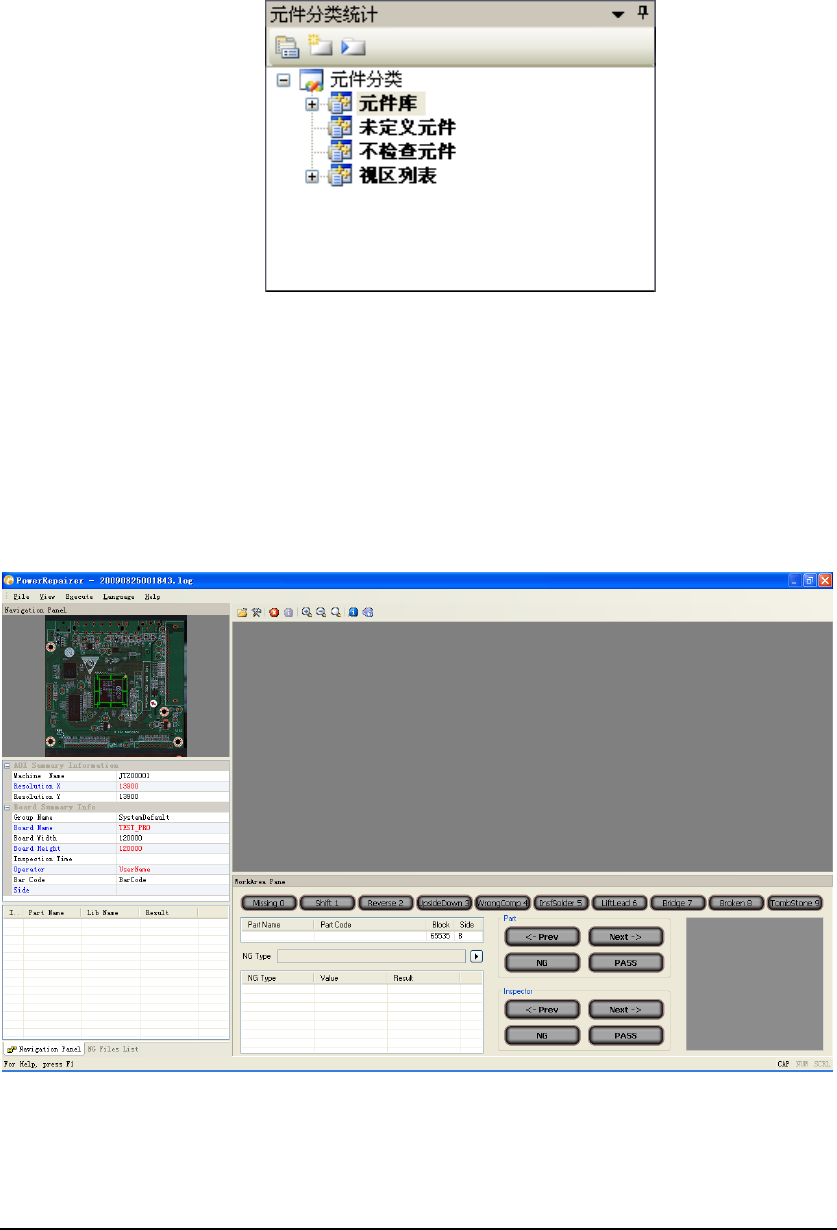This screenshot has width=837, height=1230.
Task: Click the icon beside 不检查元件
Action: click(341, 152)
